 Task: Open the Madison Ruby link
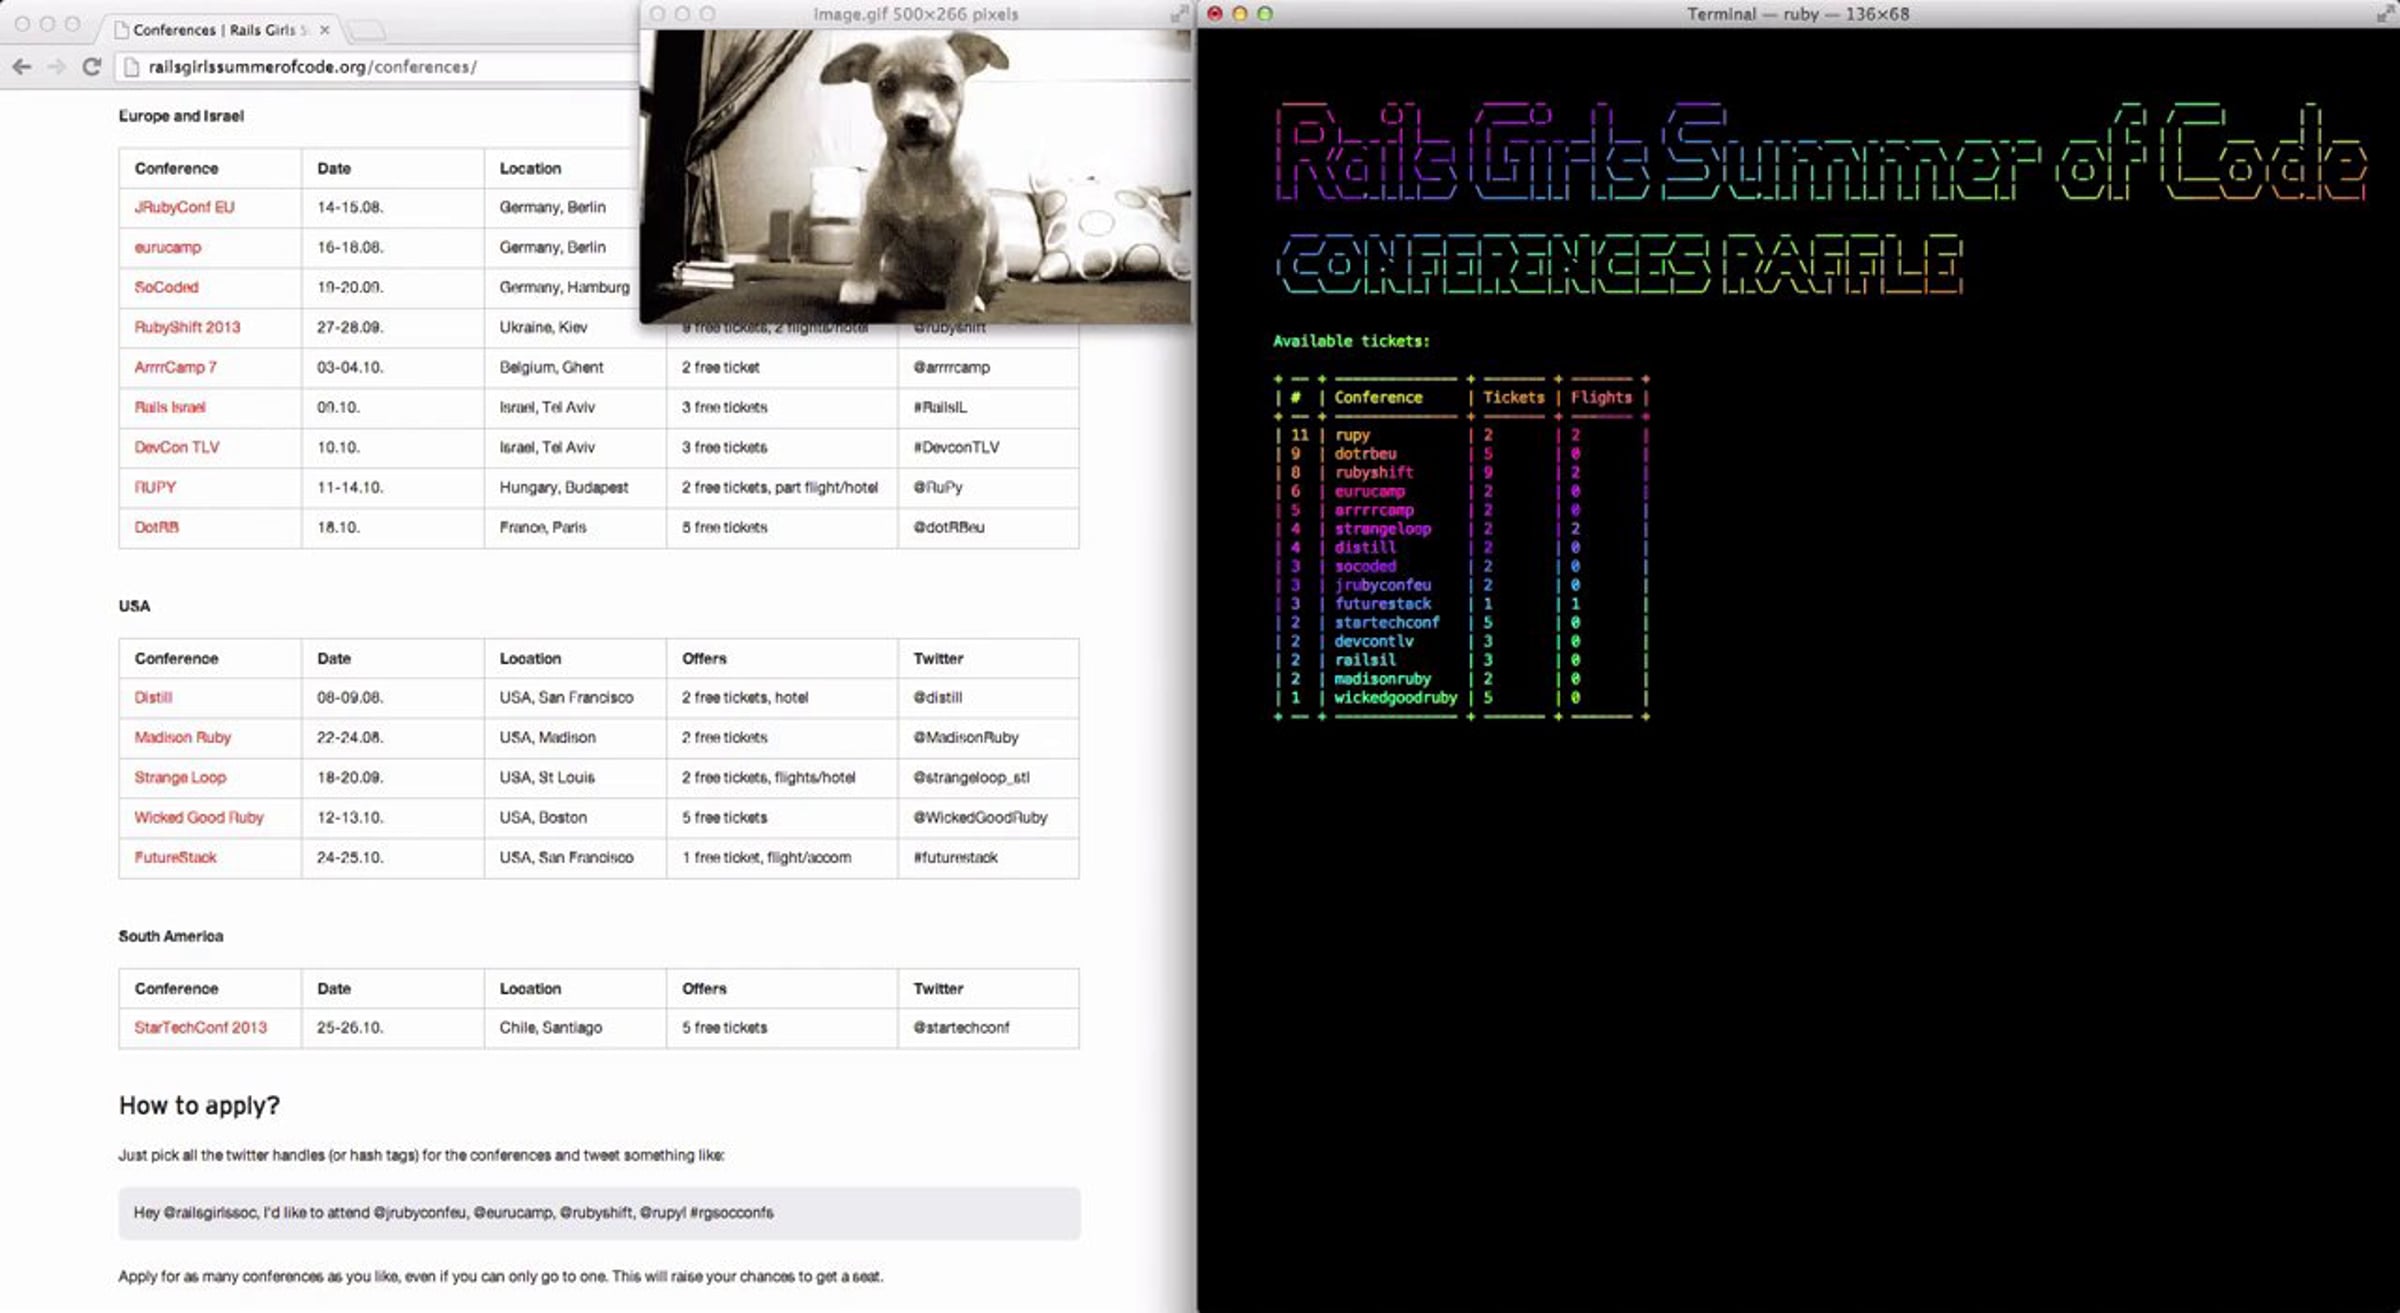click(182, 737)
